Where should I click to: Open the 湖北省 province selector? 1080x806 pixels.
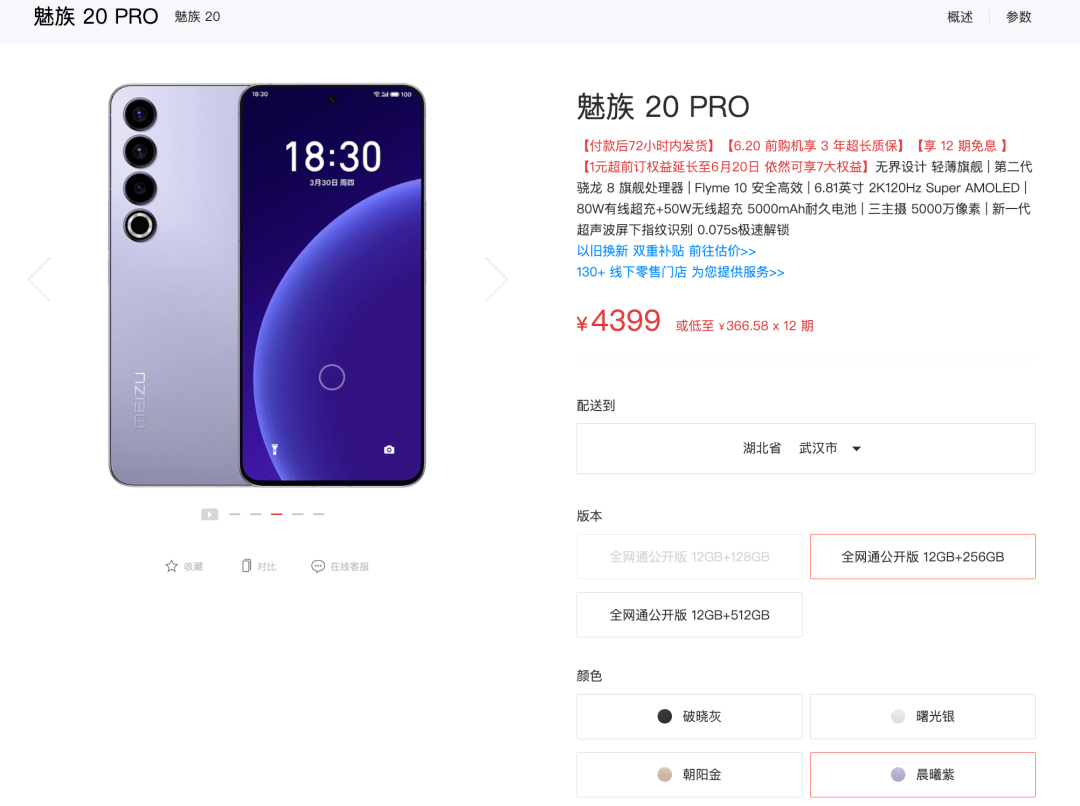click(762, 448)
